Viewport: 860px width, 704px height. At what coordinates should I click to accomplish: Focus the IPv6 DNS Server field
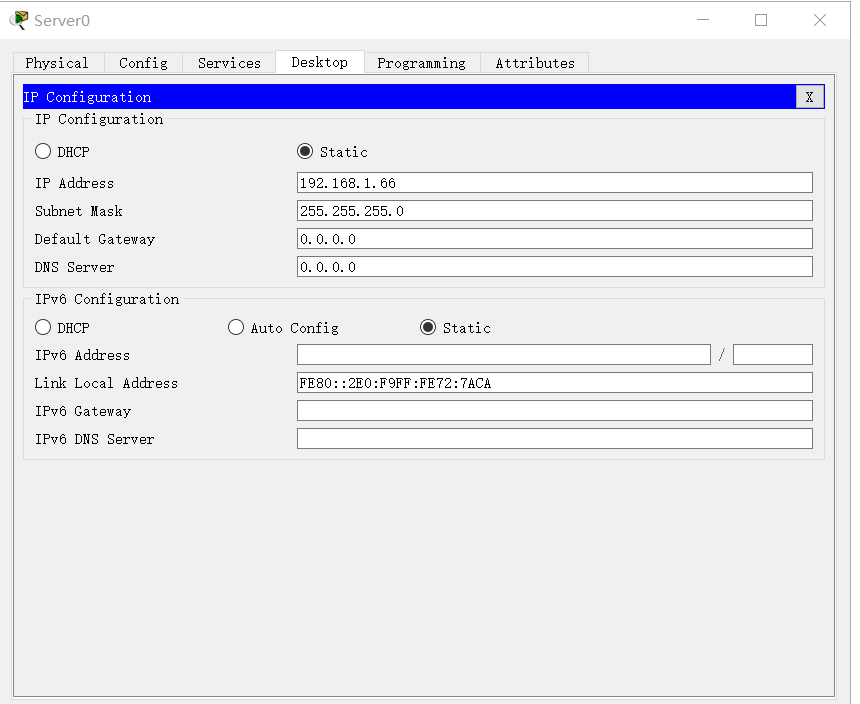(555, 439)
